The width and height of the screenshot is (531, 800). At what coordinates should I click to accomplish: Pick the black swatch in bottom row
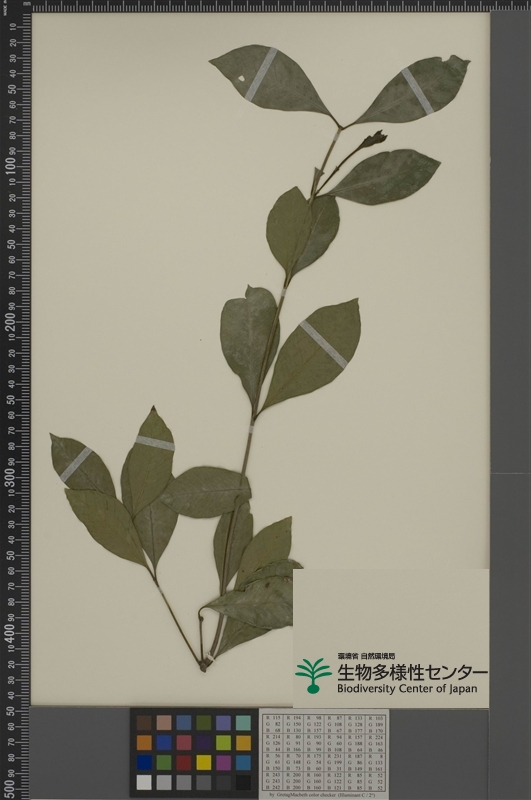click(243, 782)
